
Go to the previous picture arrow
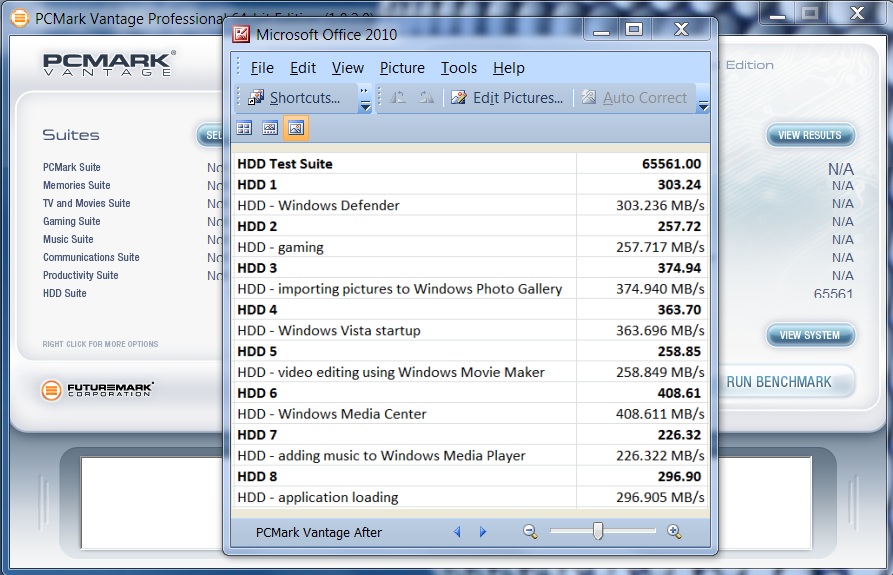(x=457, y=532)
